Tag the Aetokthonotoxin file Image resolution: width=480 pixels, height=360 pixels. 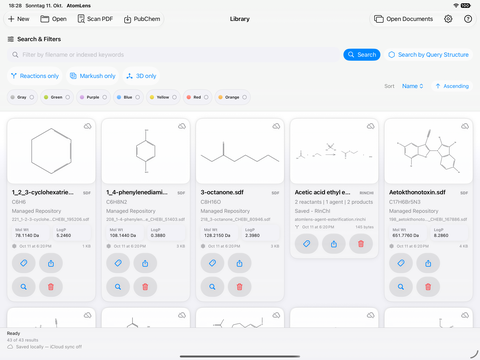tap(401, 263)
